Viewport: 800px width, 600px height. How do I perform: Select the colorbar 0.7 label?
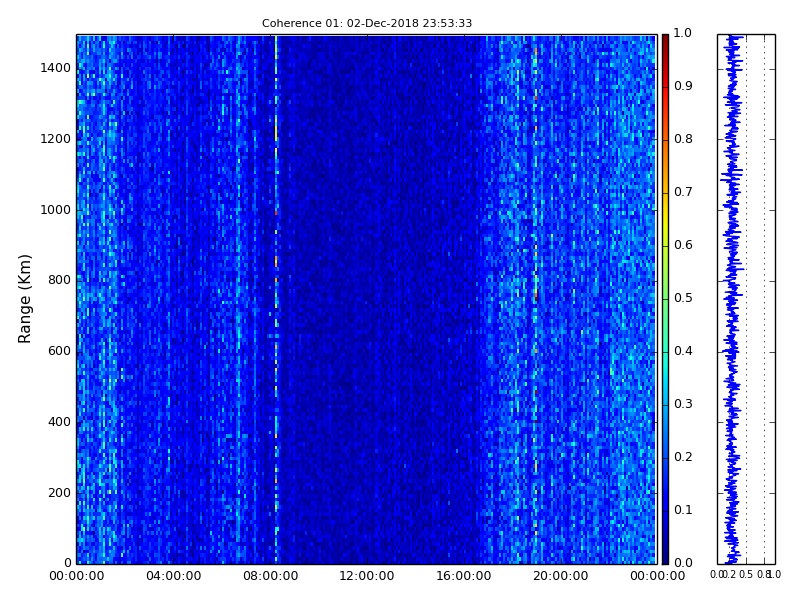(x=683, y=192)
